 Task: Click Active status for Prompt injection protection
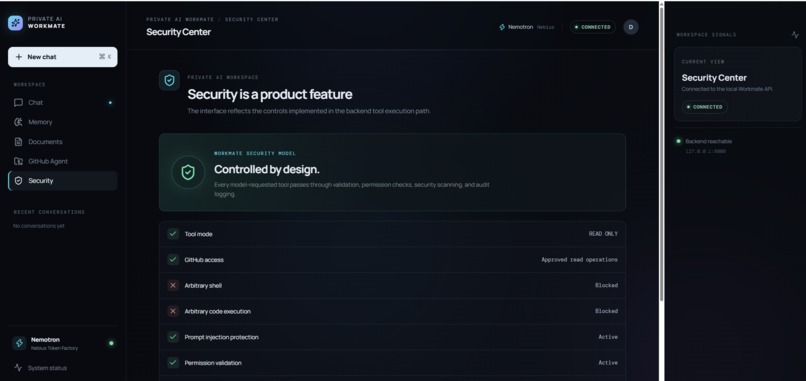click(608, 337)
